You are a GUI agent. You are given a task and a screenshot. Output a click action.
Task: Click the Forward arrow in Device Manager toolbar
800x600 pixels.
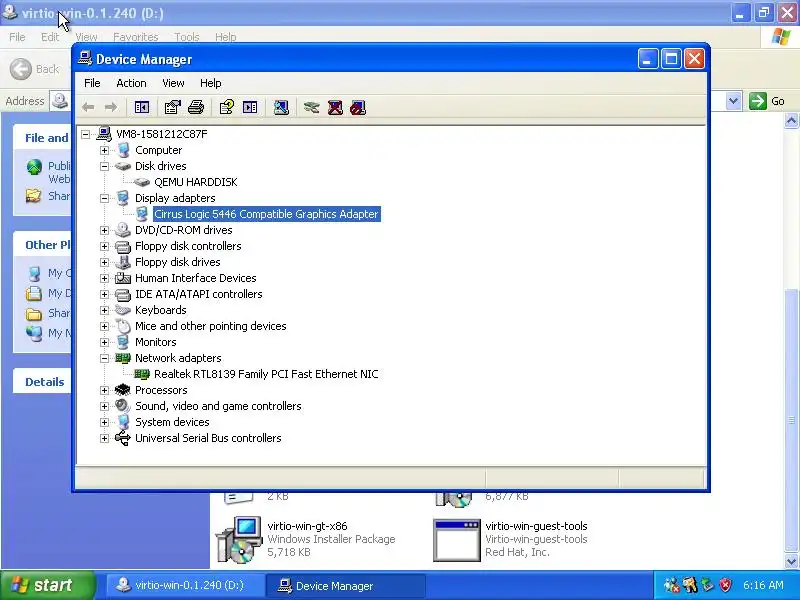pos(111,107)
